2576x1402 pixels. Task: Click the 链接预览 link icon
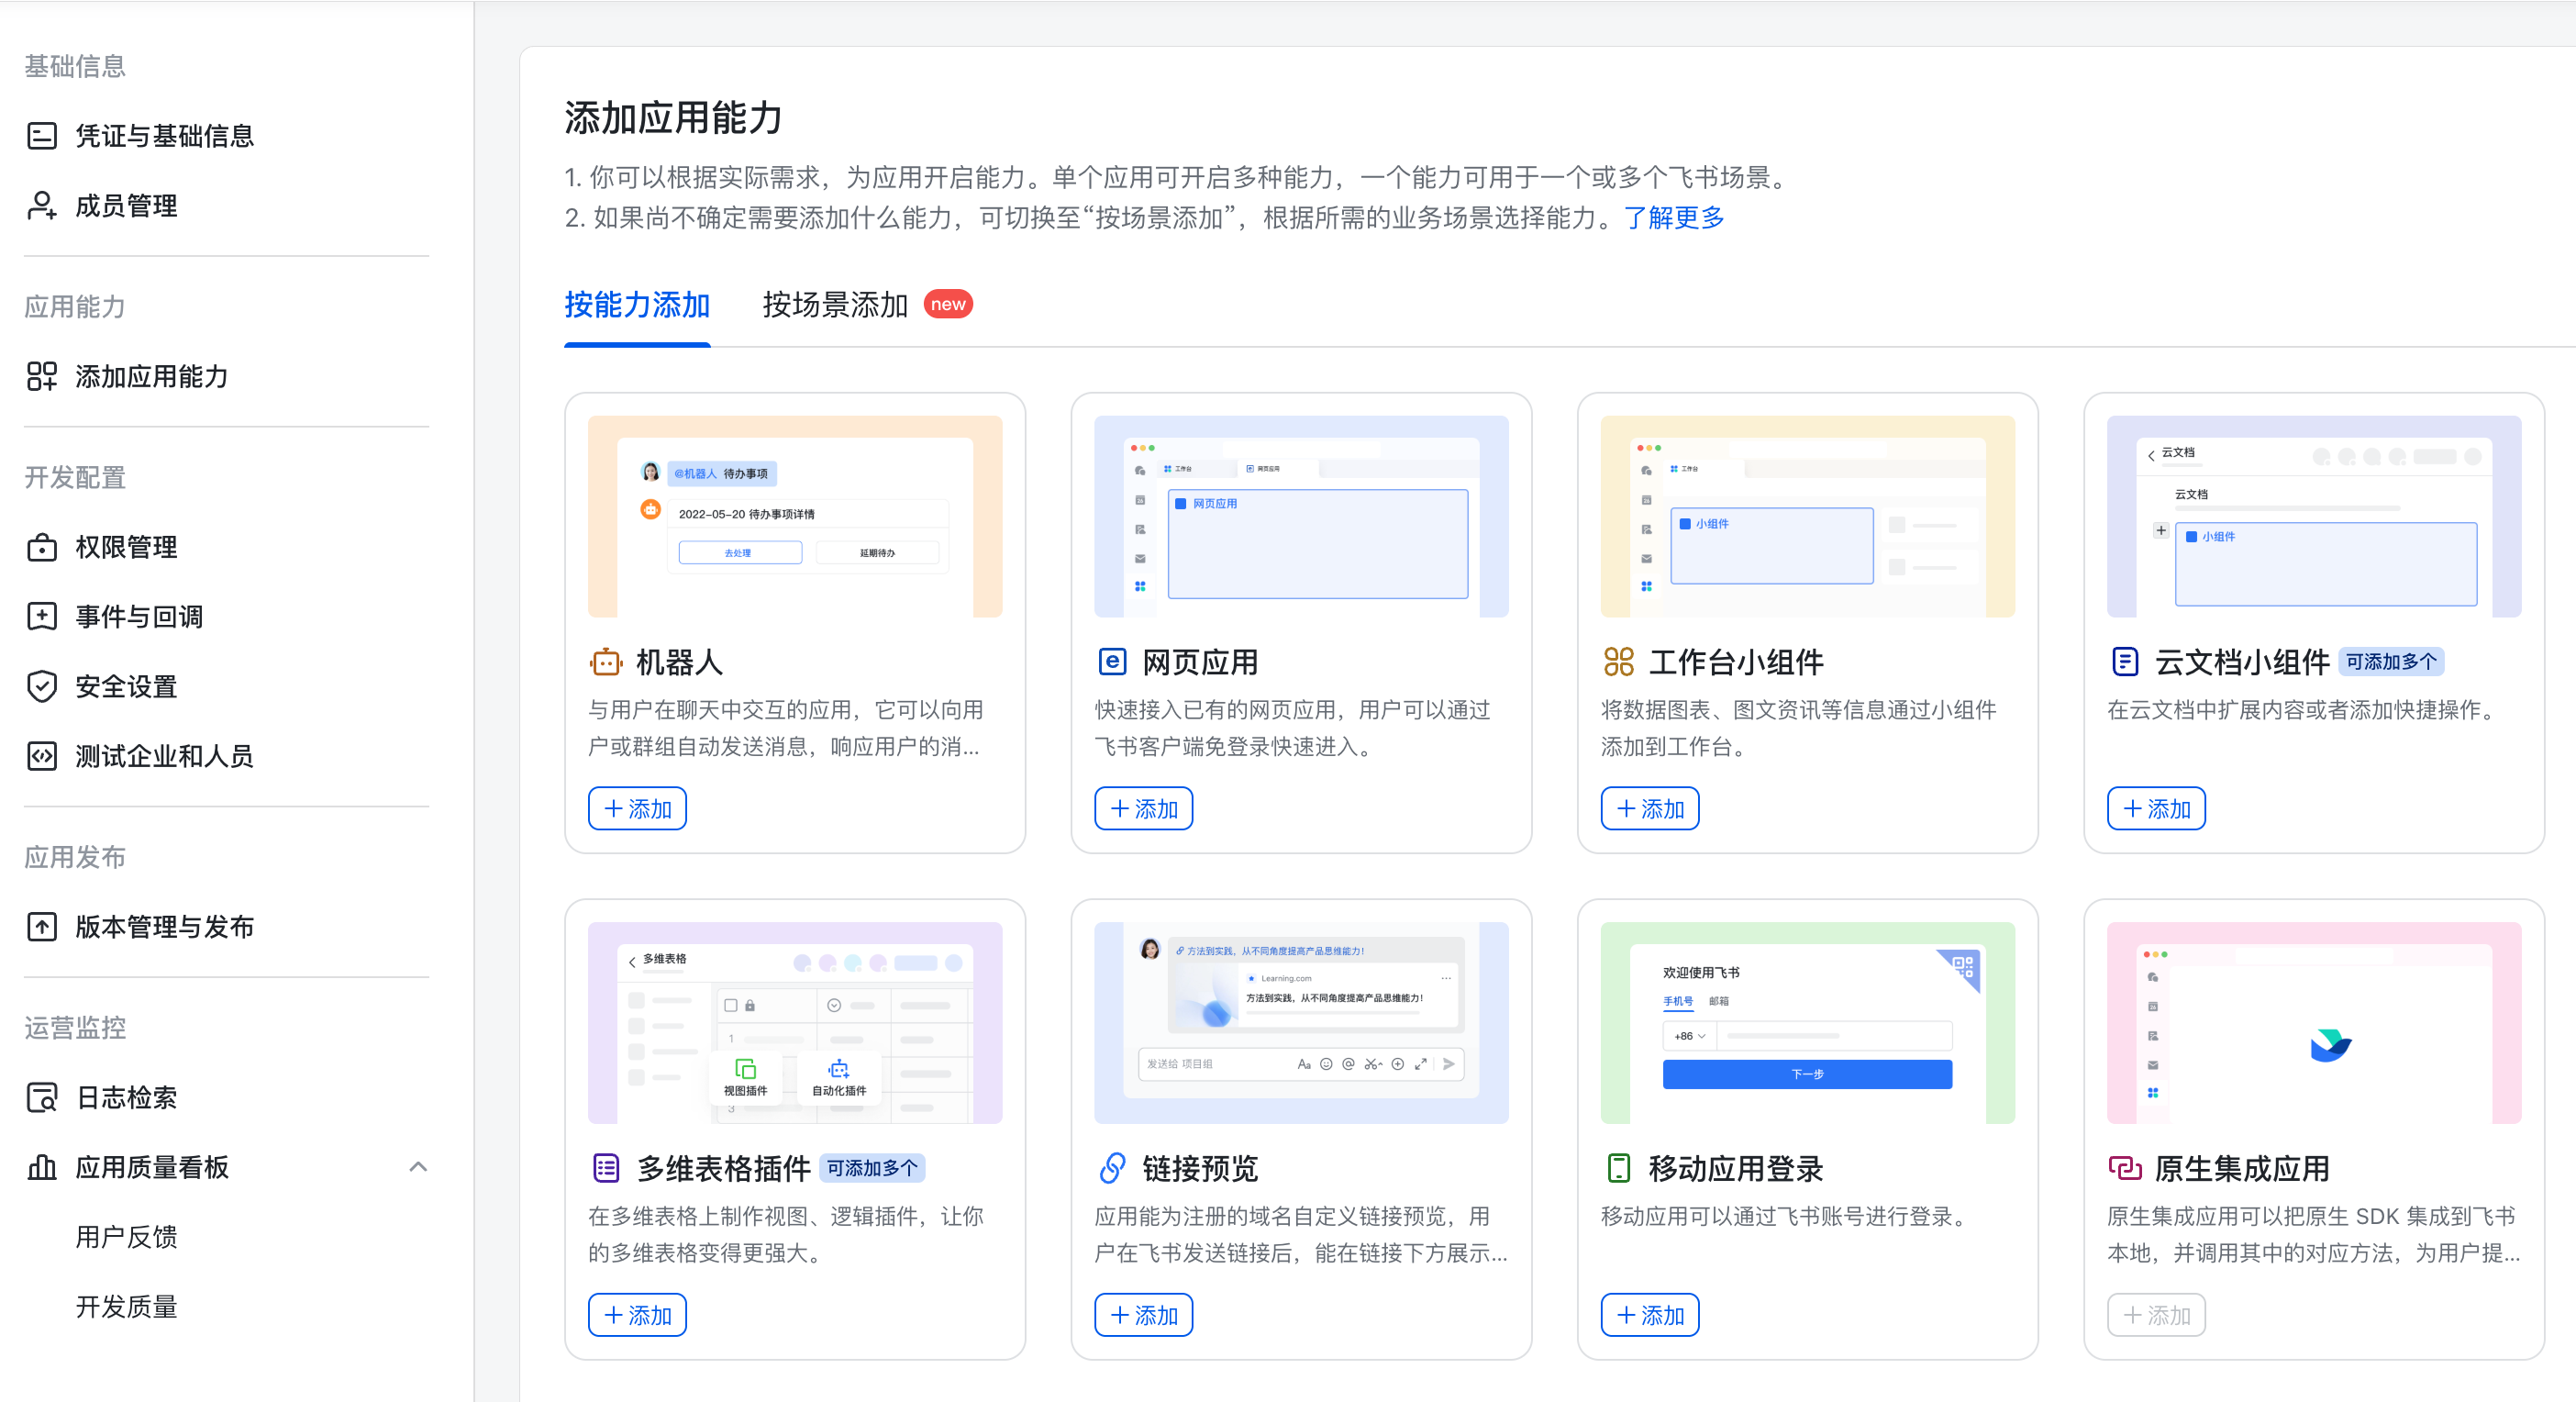coord(1112,1167)
